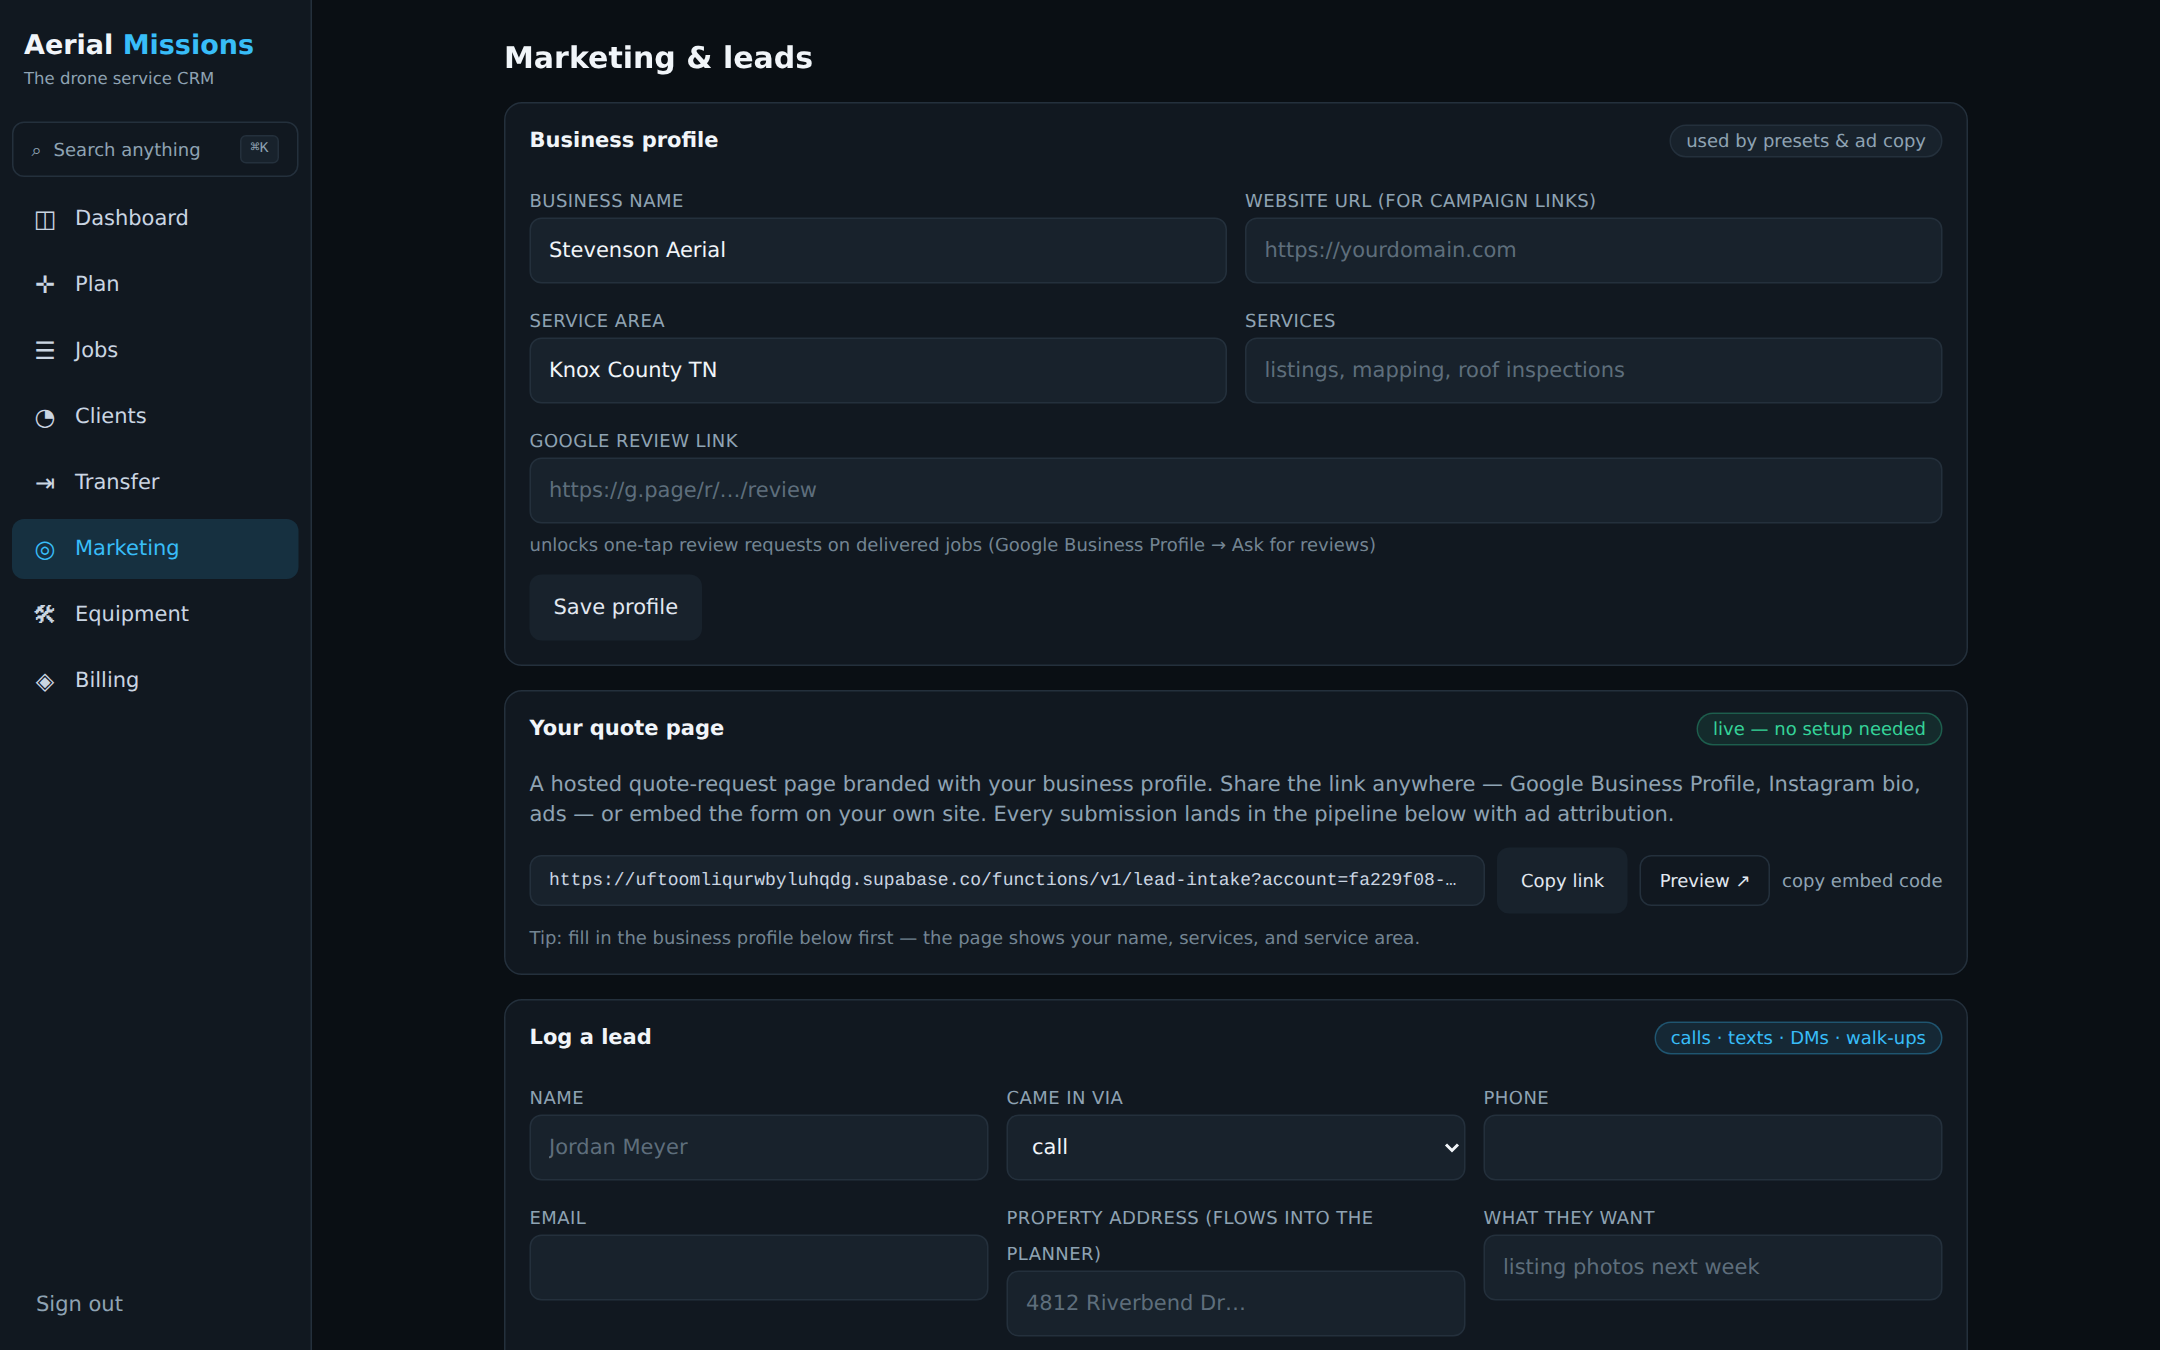
Task: Click the Transfer arrow icon in sidebar
Action: [45, 483]
